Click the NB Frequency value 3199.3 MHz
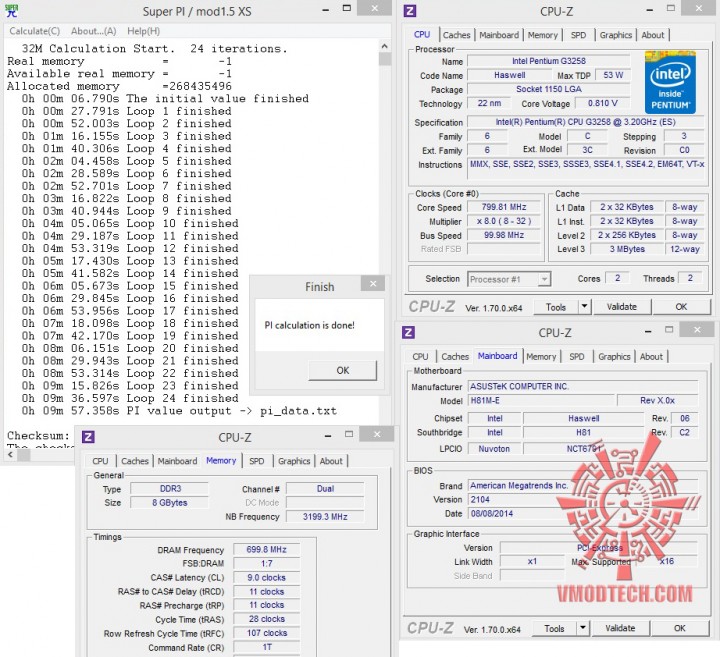 tap(325, 517)
